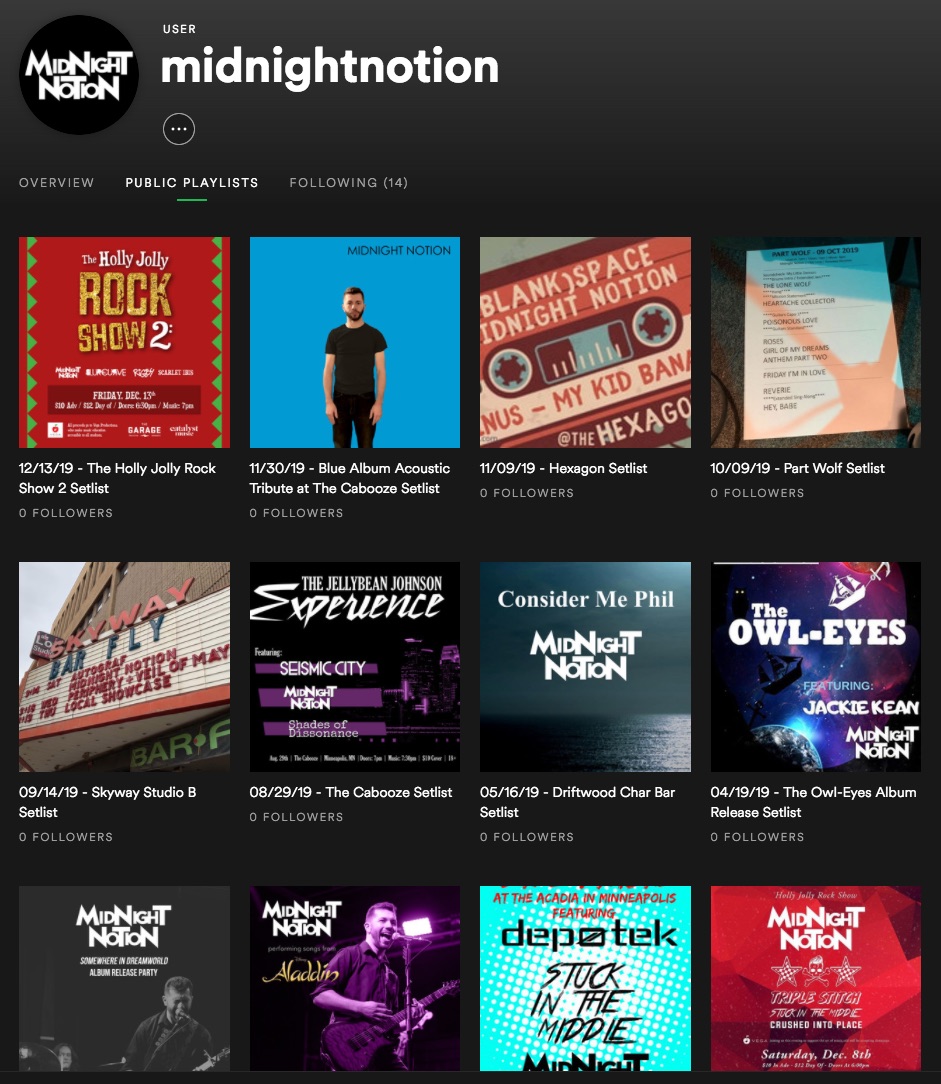Open the Triple Stitch Holly Jolly cover
Viewport: 941px width, 1084px height.
click(x=816, y=978)
